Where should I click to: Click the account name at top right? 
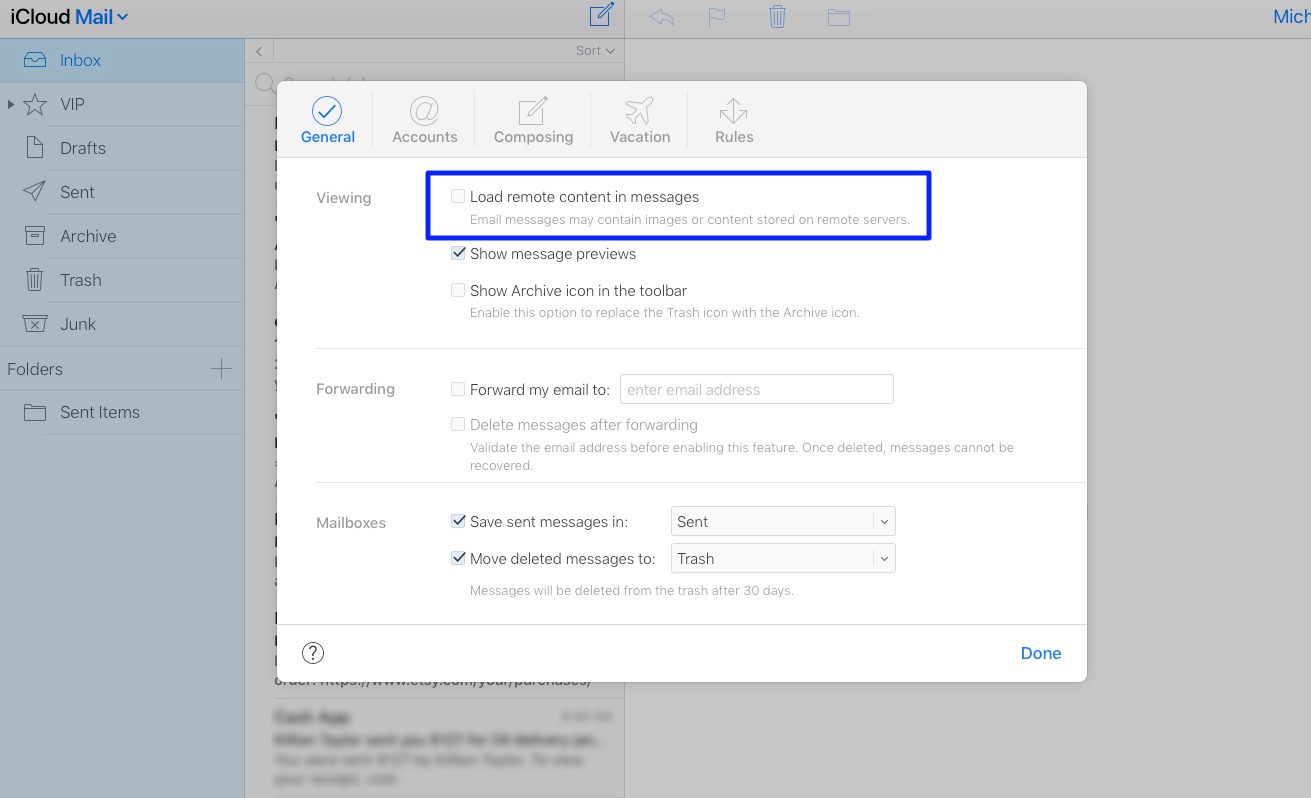(1291, 17)
